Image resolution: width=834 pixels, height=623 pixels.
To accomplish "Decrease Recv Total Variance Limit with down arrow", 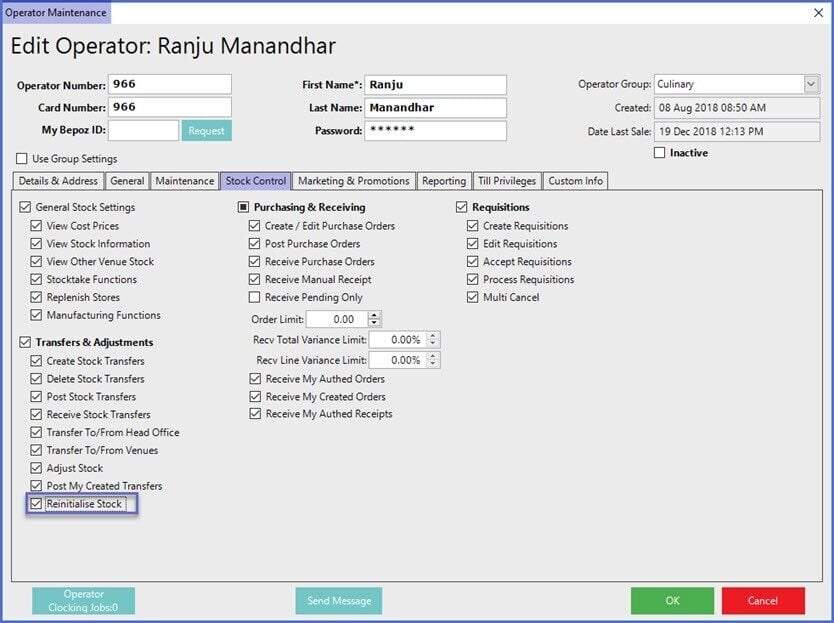I will click(x=432, y=344).
